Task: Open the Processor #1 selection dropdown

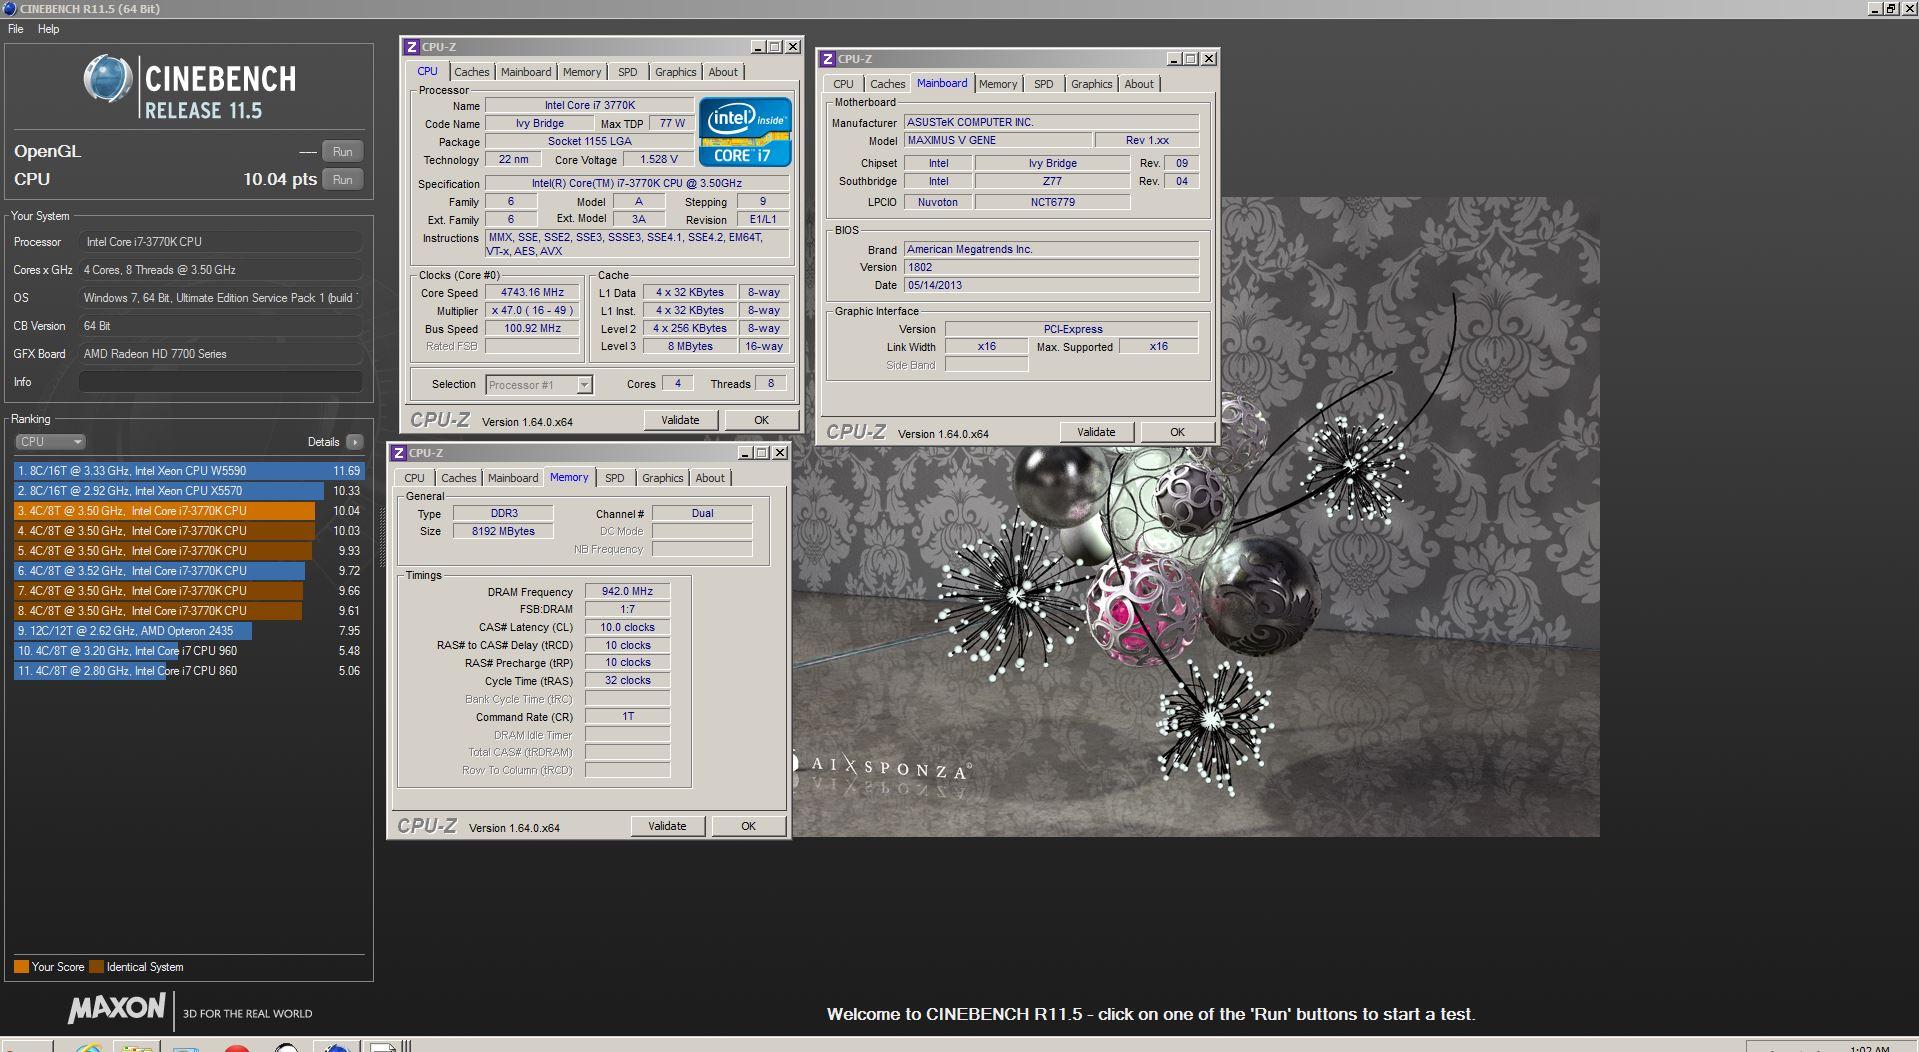Action: (x=539, y=385)
